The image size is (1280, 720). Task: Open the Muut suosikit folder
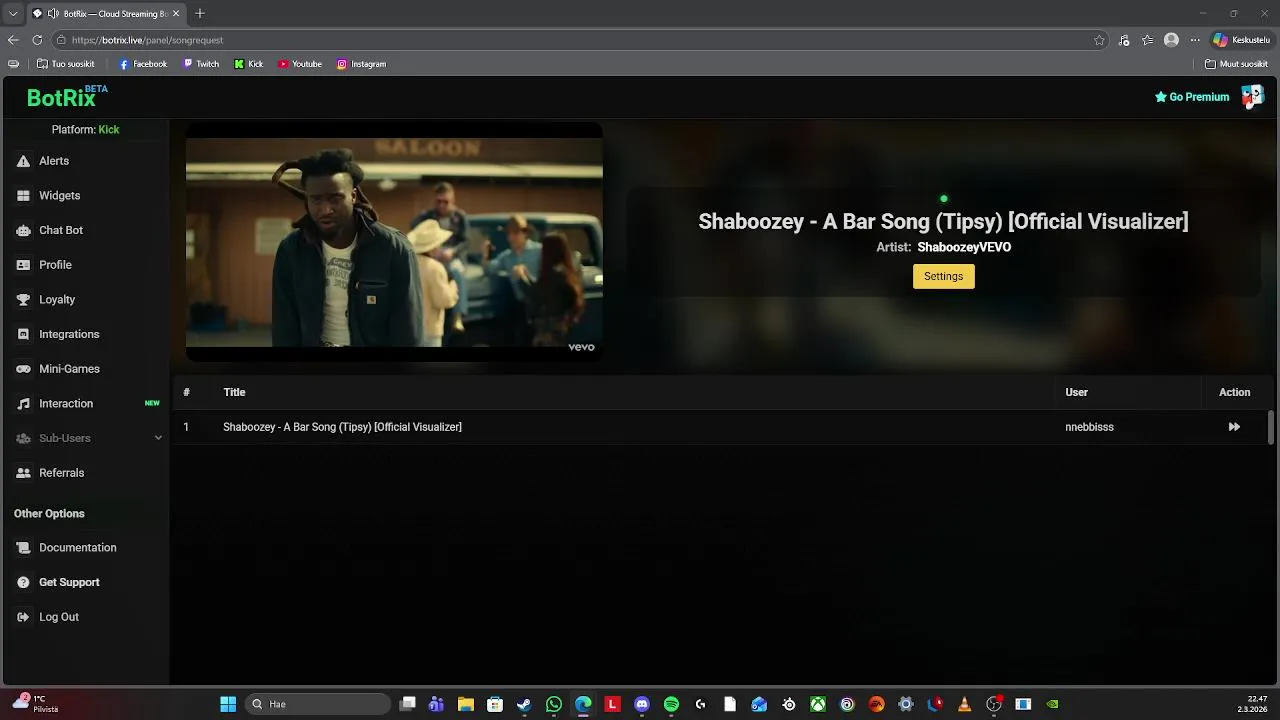coord(1237,64)
